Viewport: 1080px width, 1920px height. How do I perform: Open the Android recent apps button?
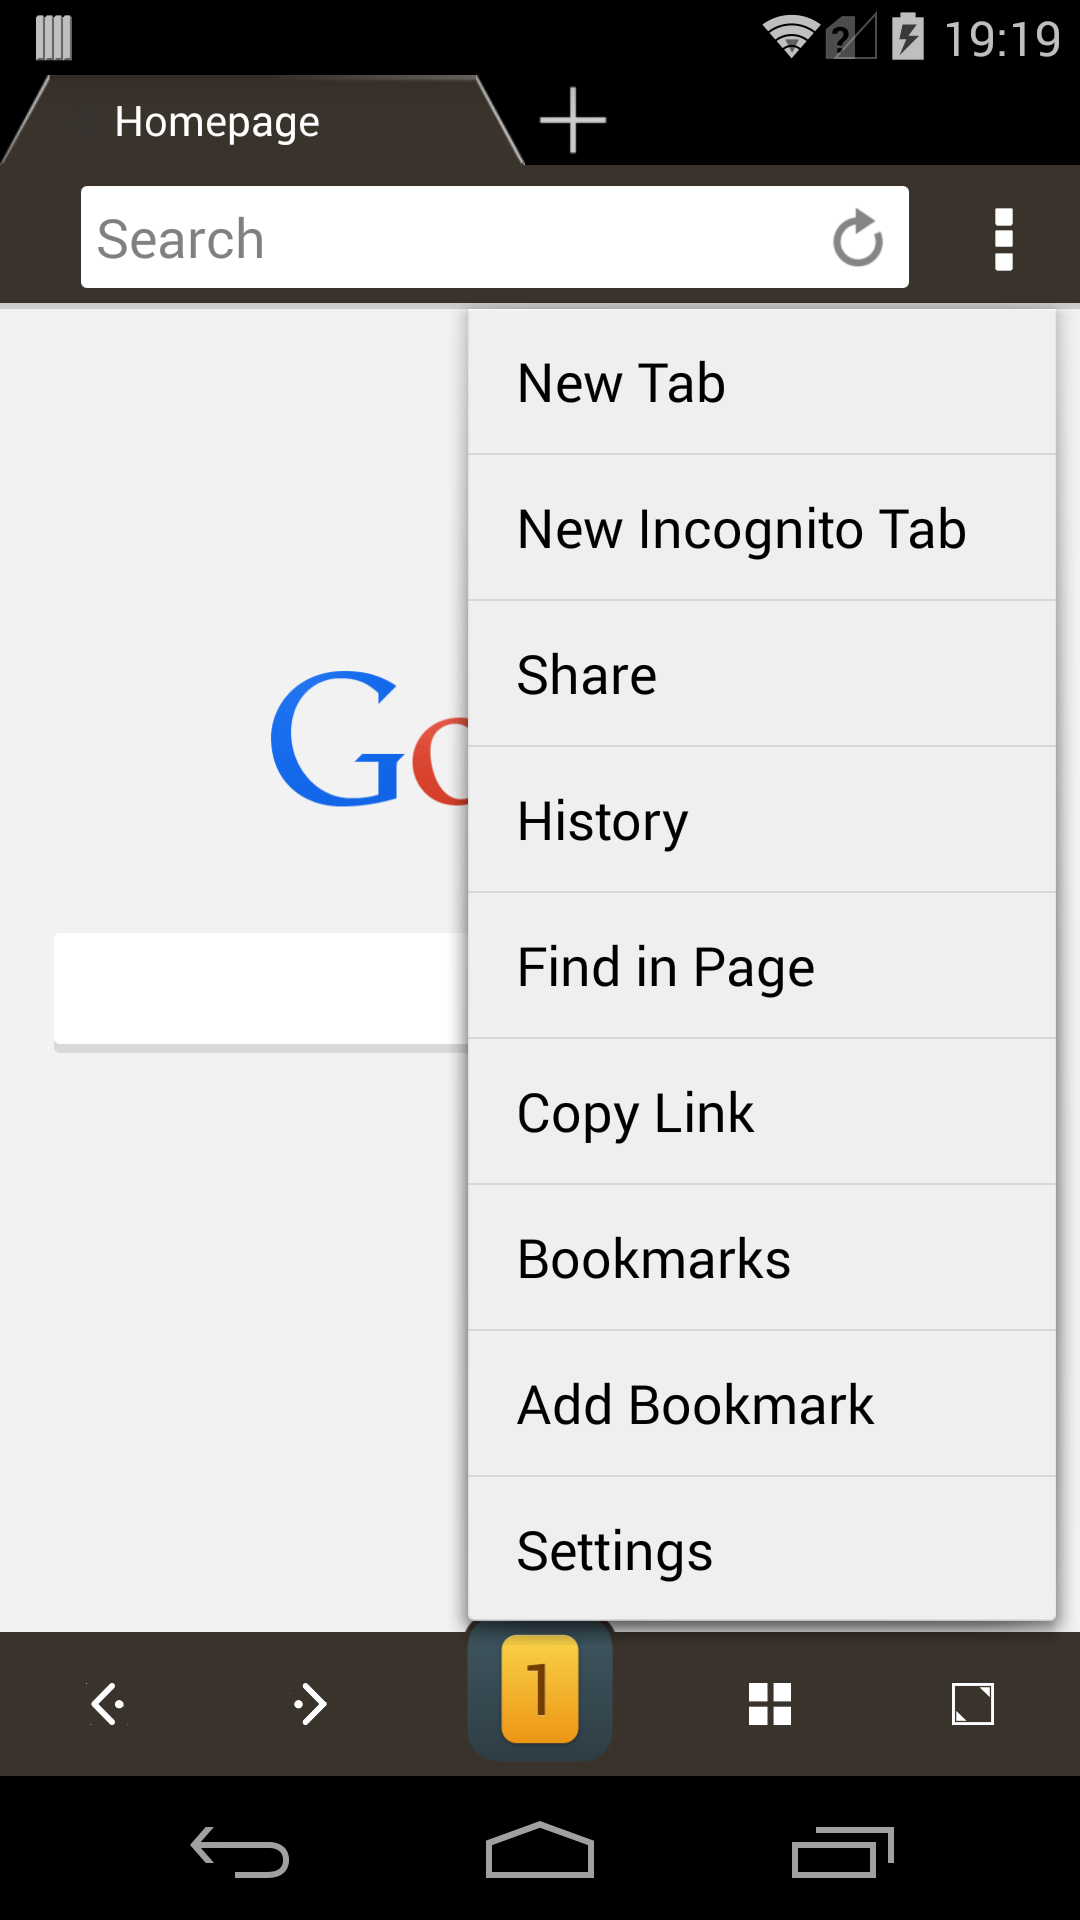tap(842, 1852)
